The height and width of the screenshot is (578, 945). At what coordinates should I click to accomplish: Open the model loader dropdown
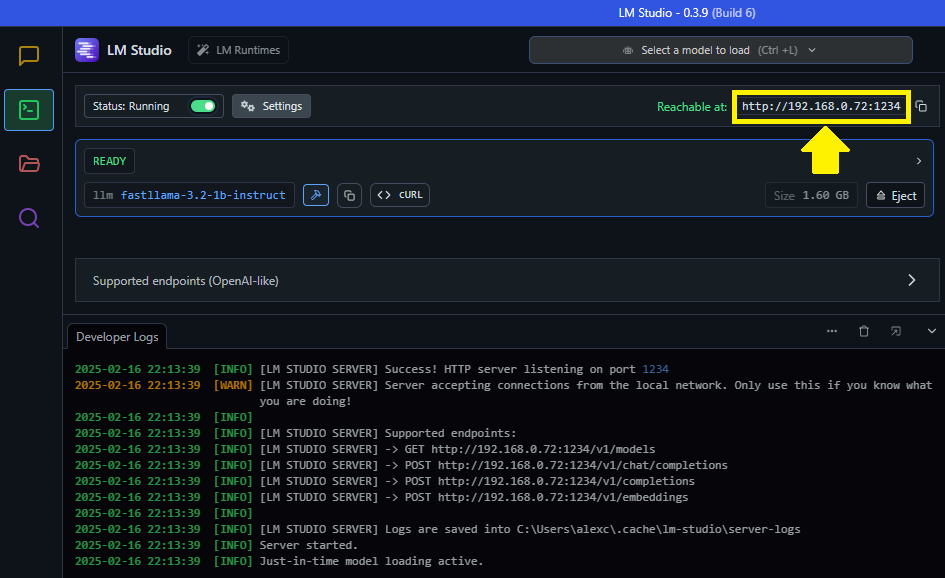tap(720, 50)
